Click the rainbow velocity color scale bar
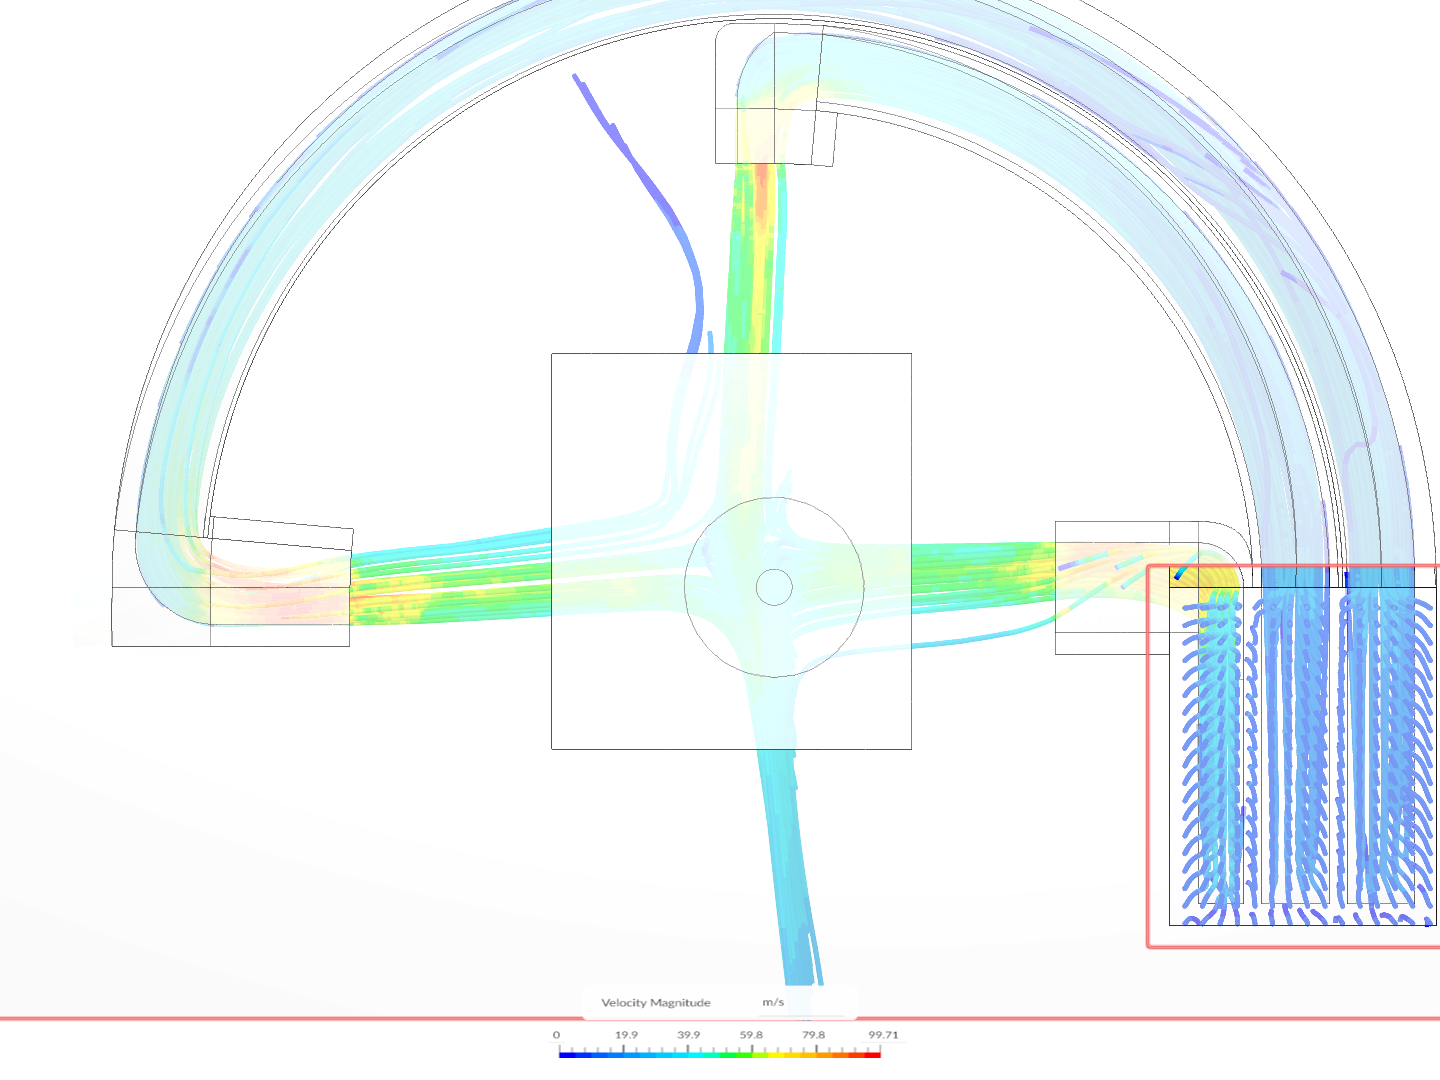Viewport: 1440px width, 1080px height. coord(720,1054)
